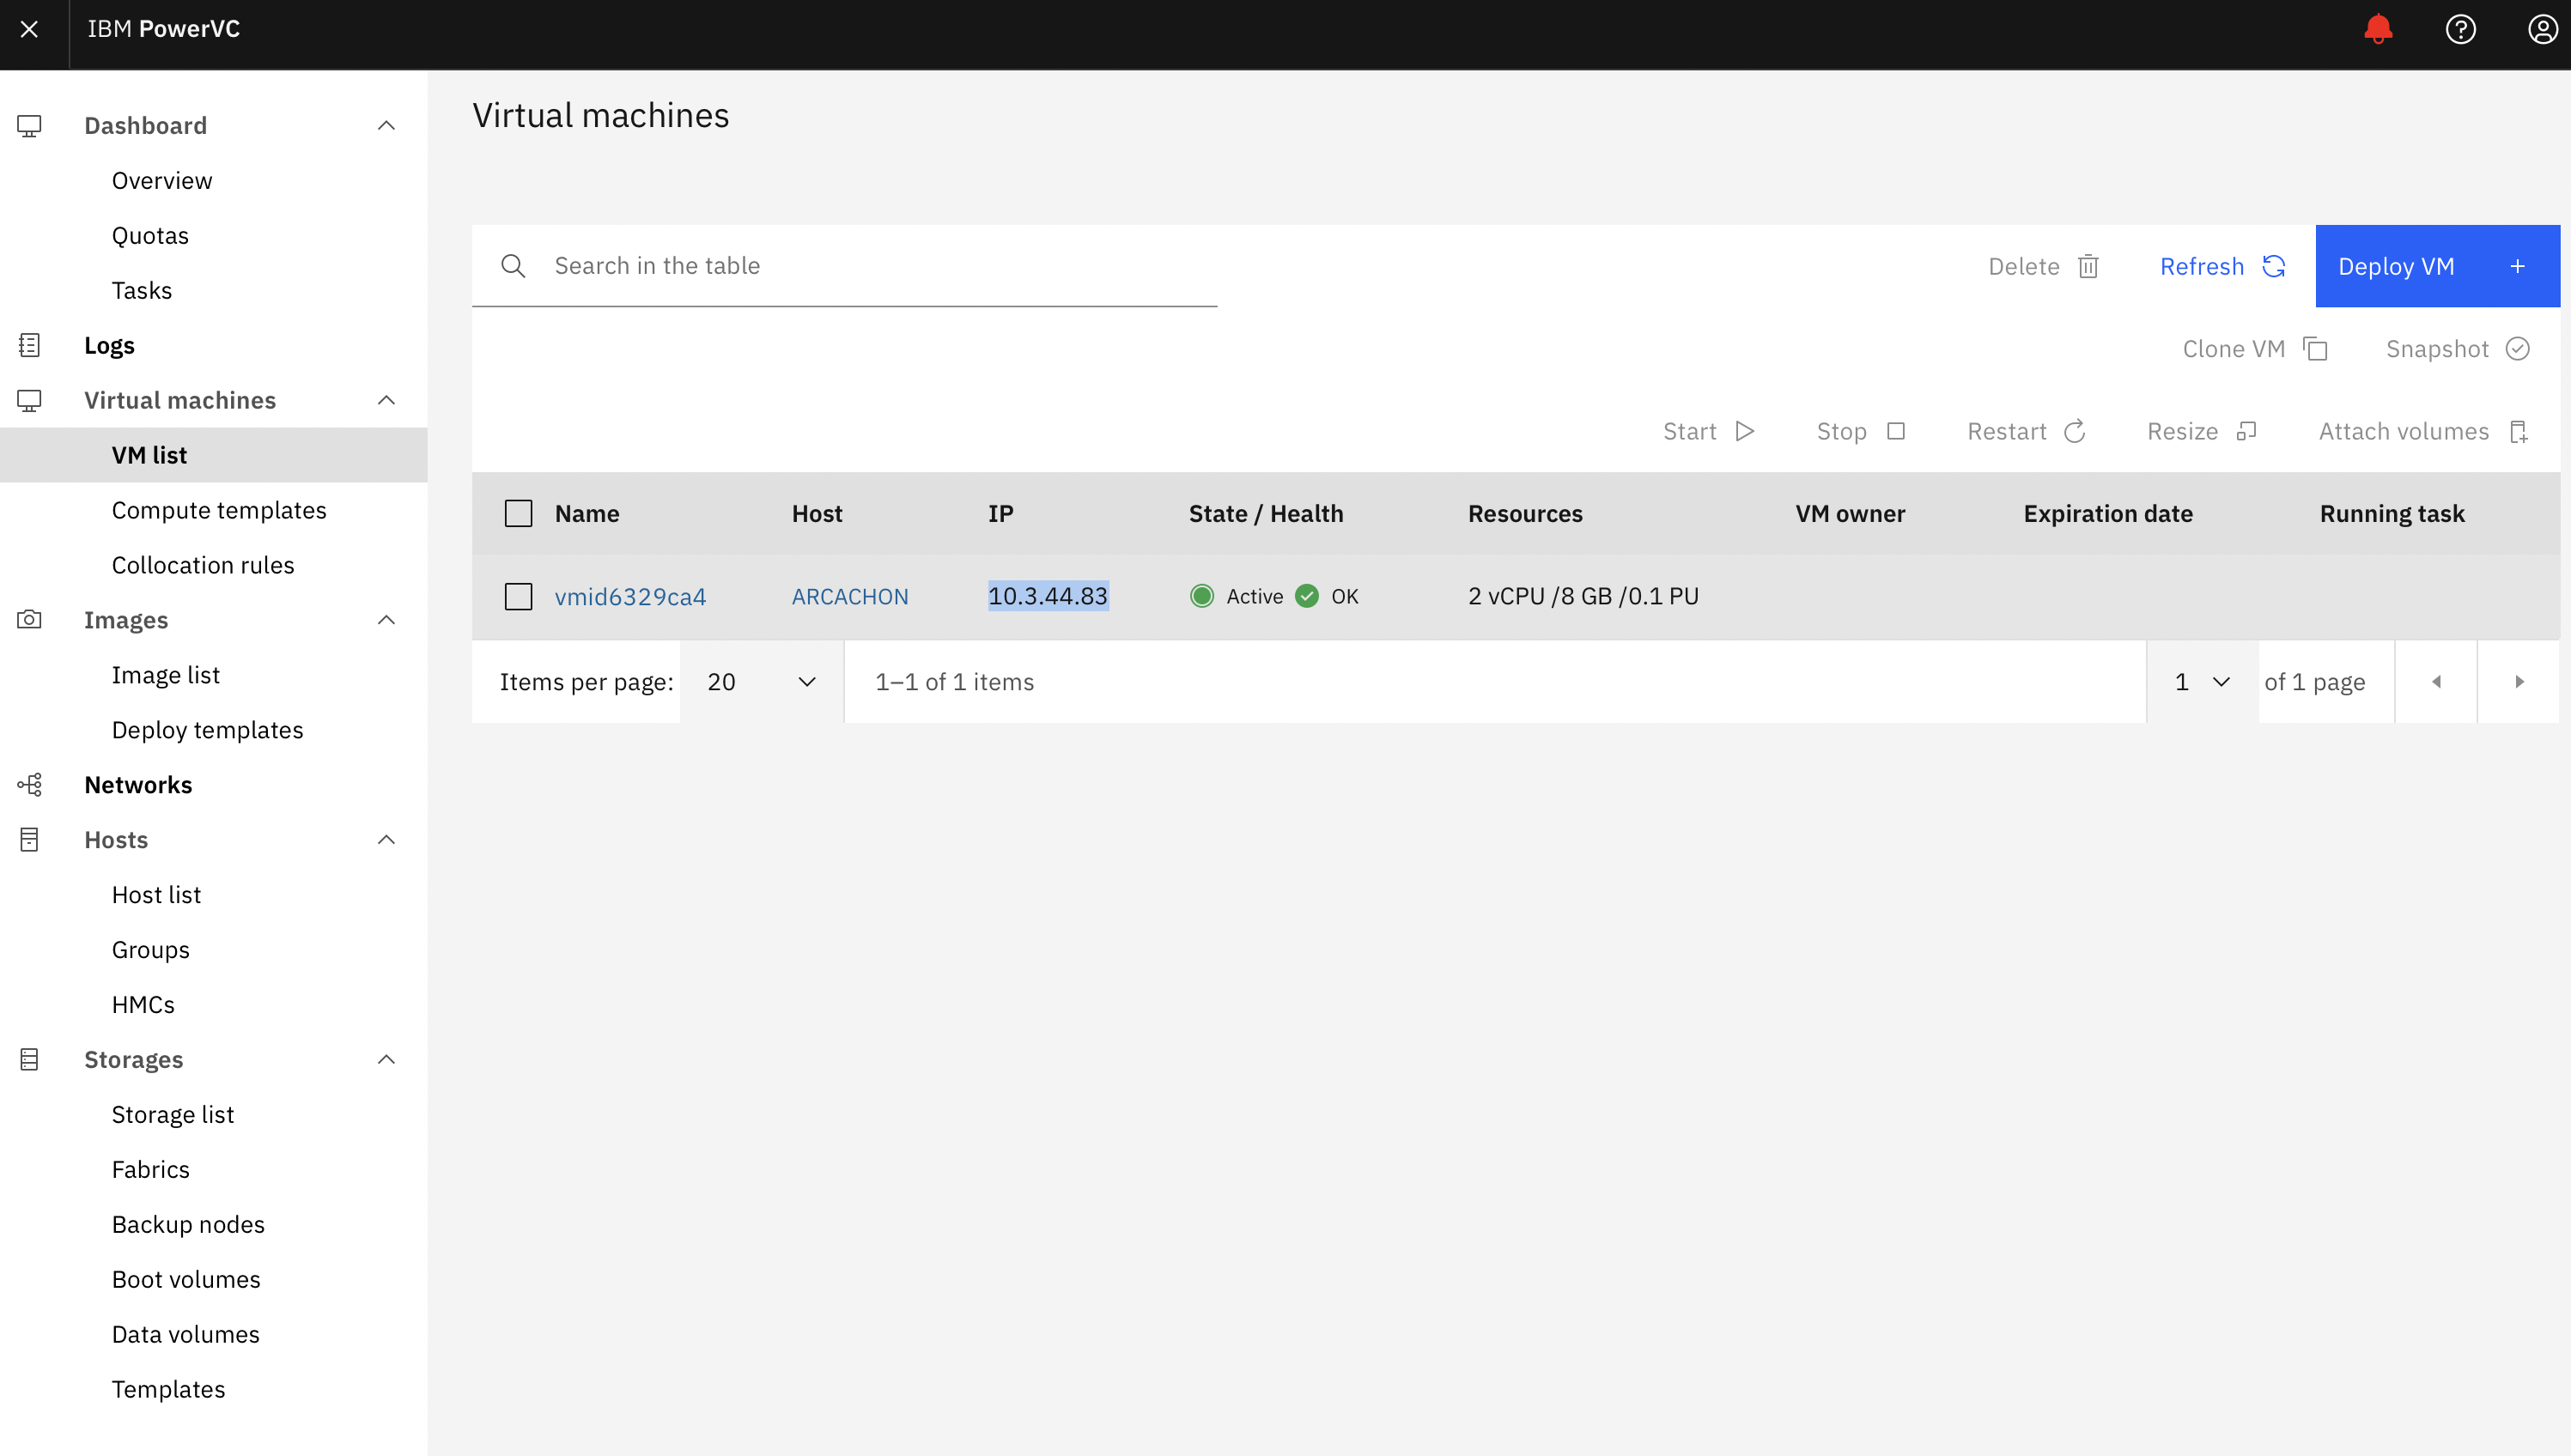Open the ARCACHON host link

click(850, 596)
